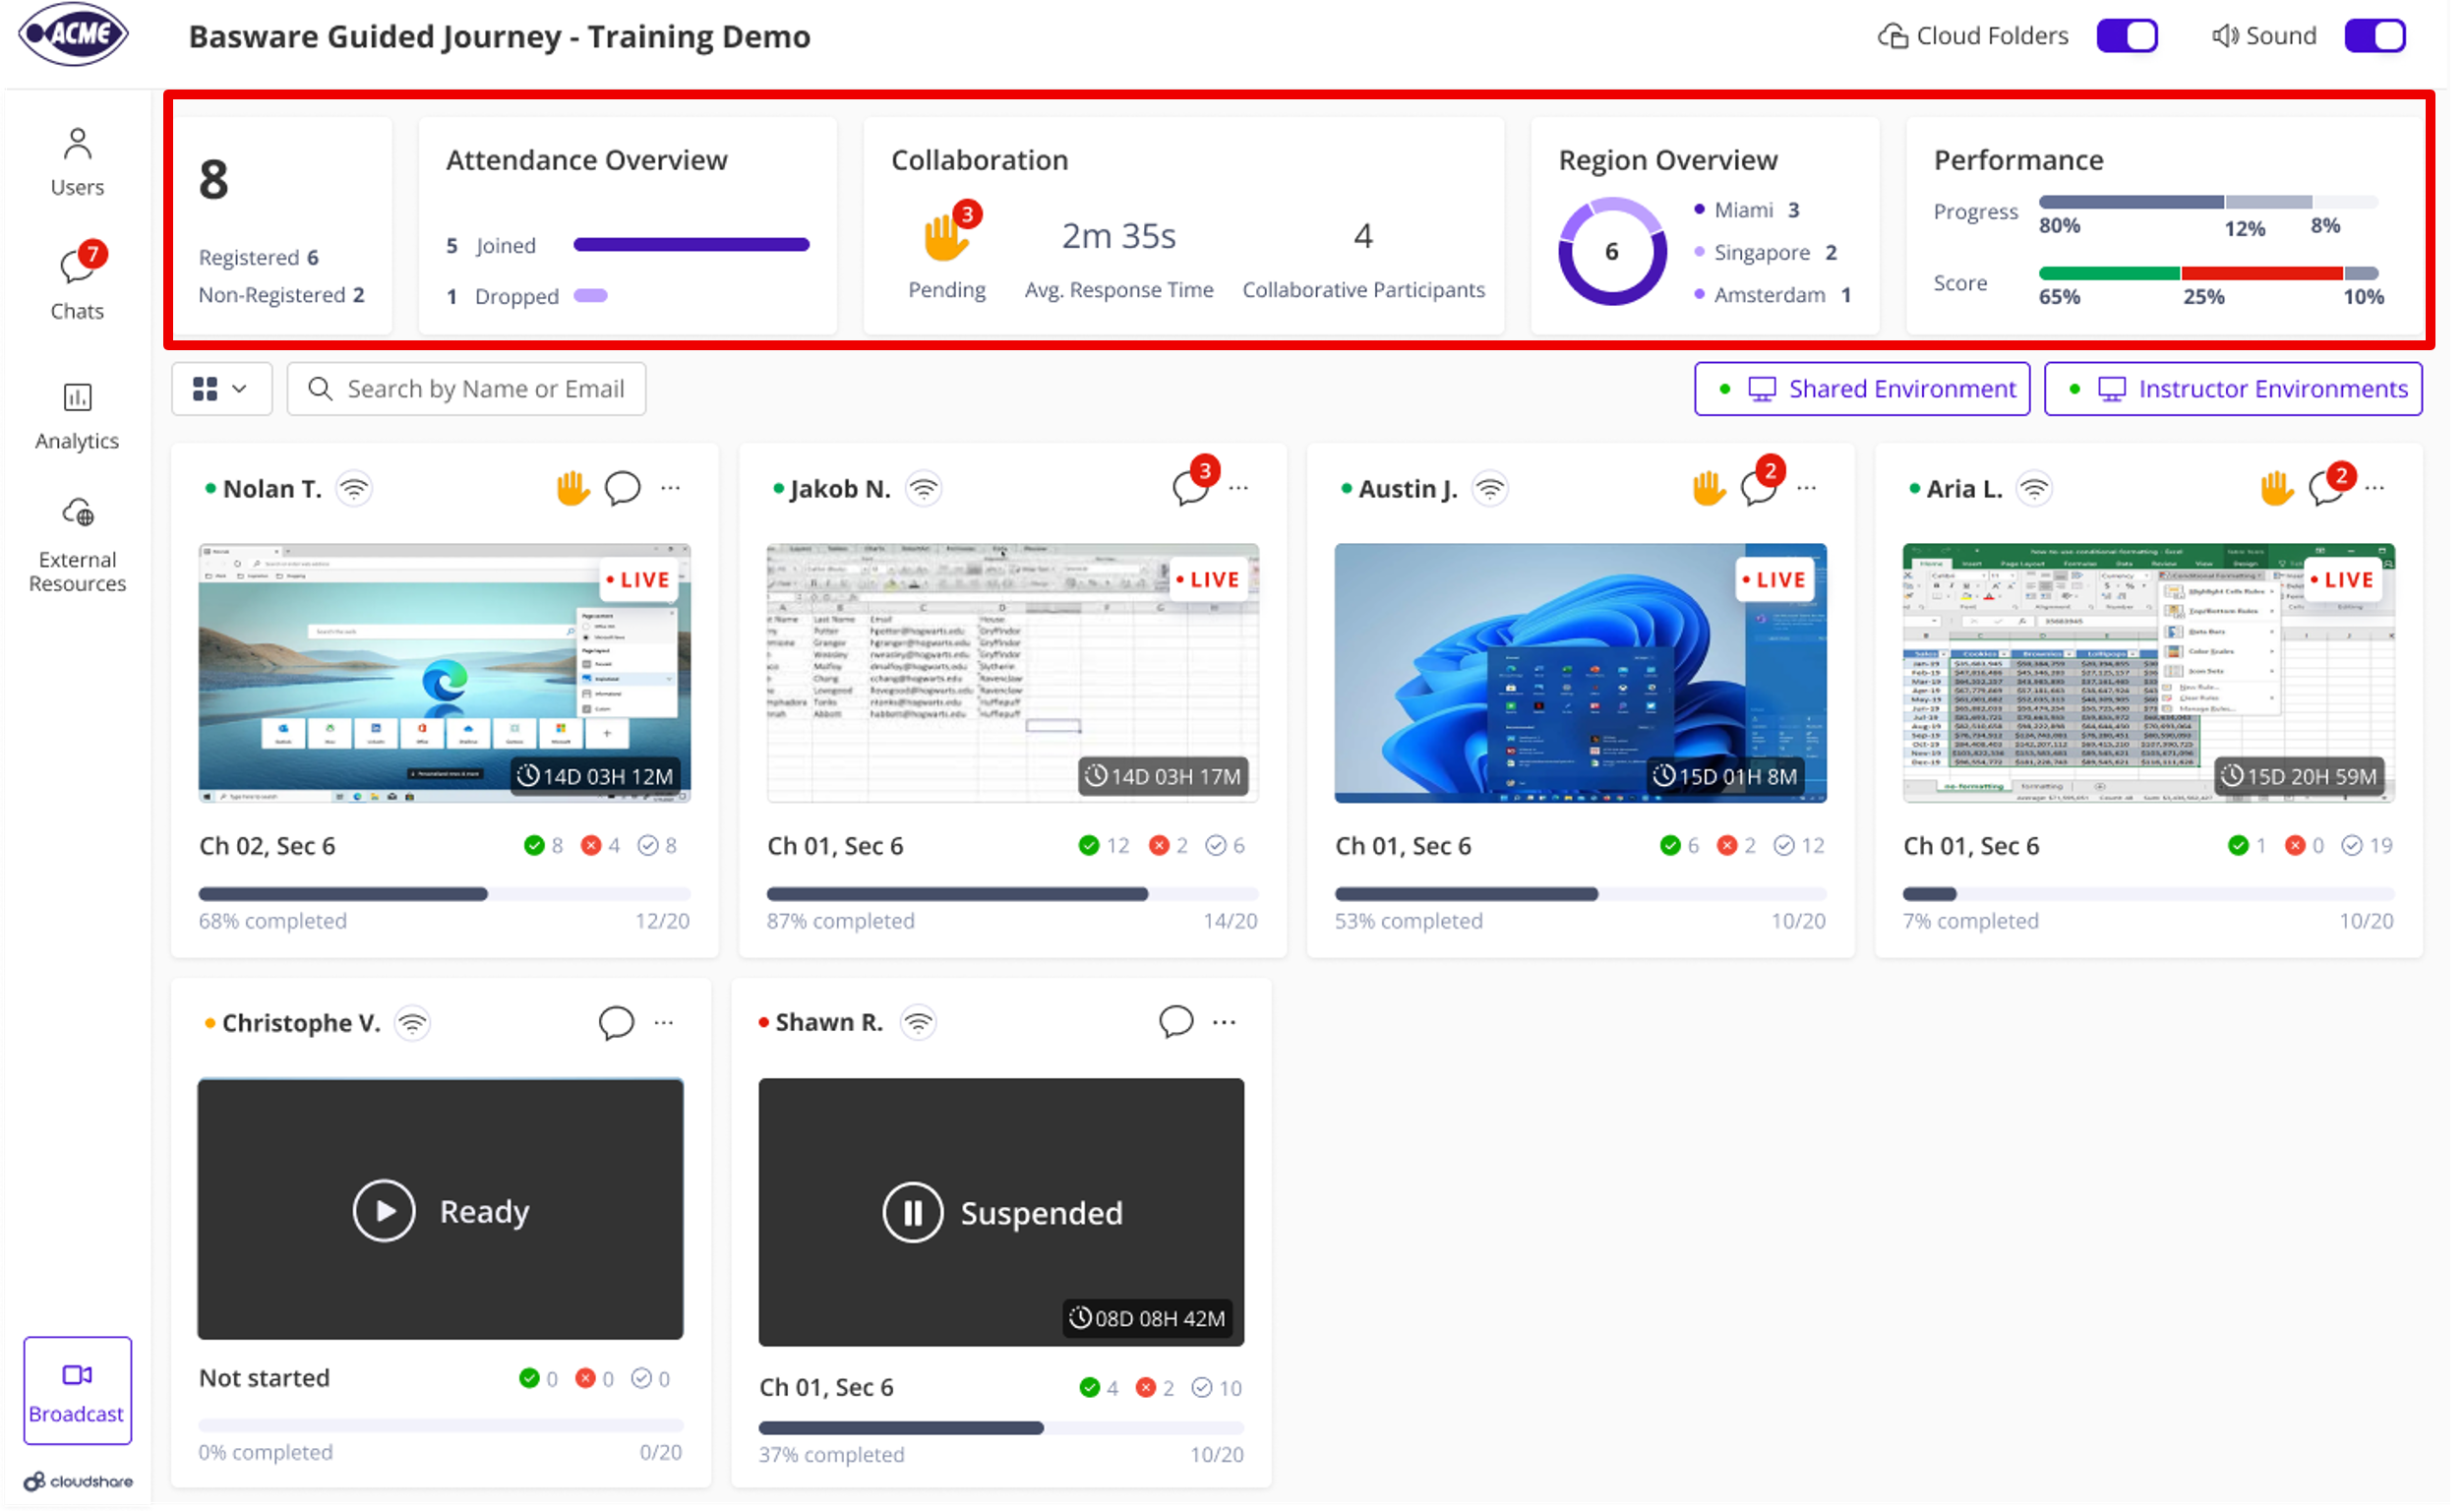This screenshot has width=2464, height=1511.
Task: Toggle Cloud Folders off
Action: [x=2128, y=35]
